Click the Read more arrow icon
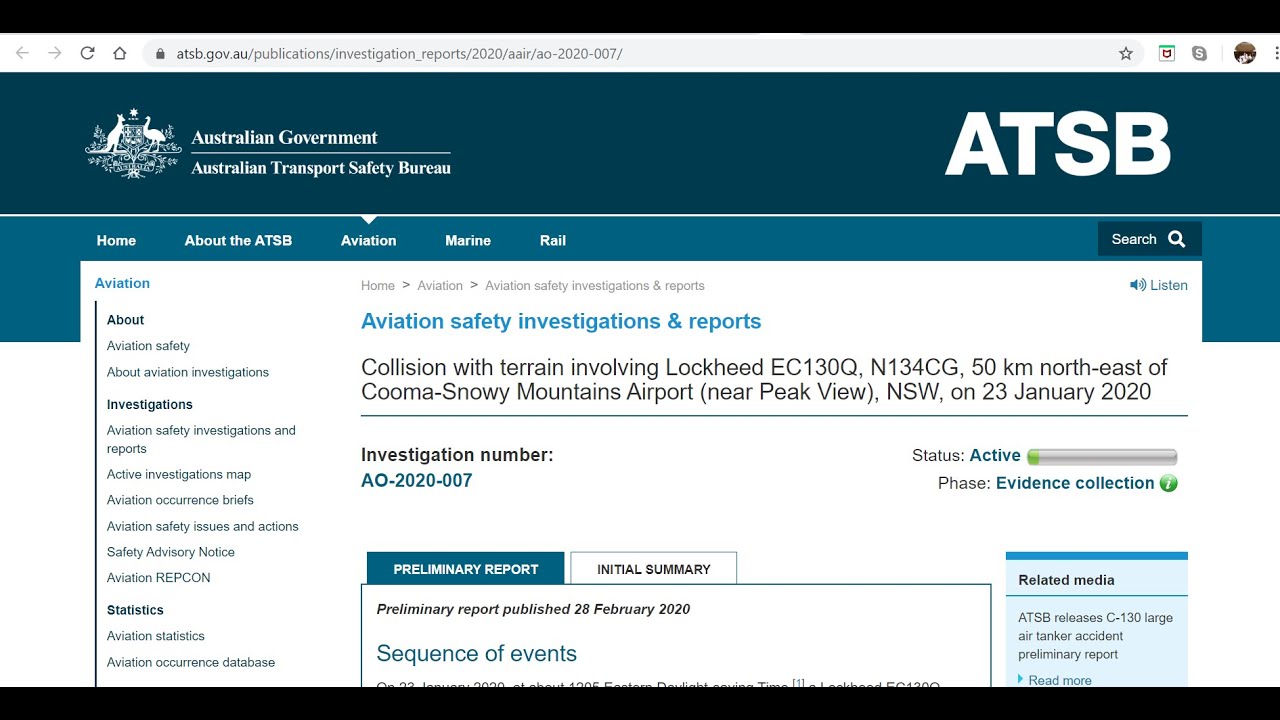 coord(1021,679)
